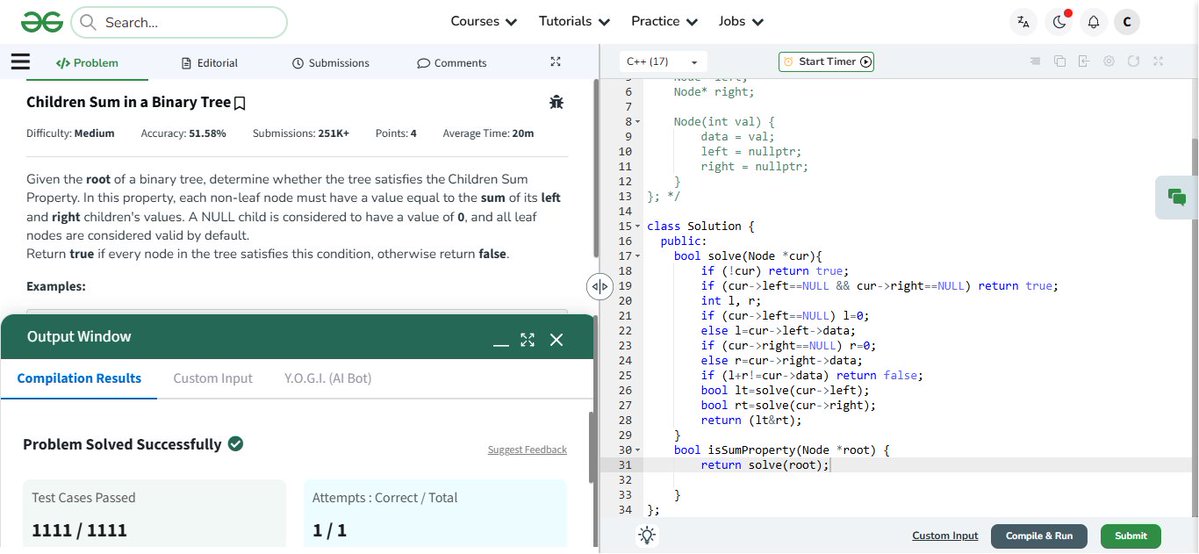Image resolution: width=1199 pixels, height=554 pixels.
Task: Click the panel resize splitter handle
Action: [x=599, y=286]
